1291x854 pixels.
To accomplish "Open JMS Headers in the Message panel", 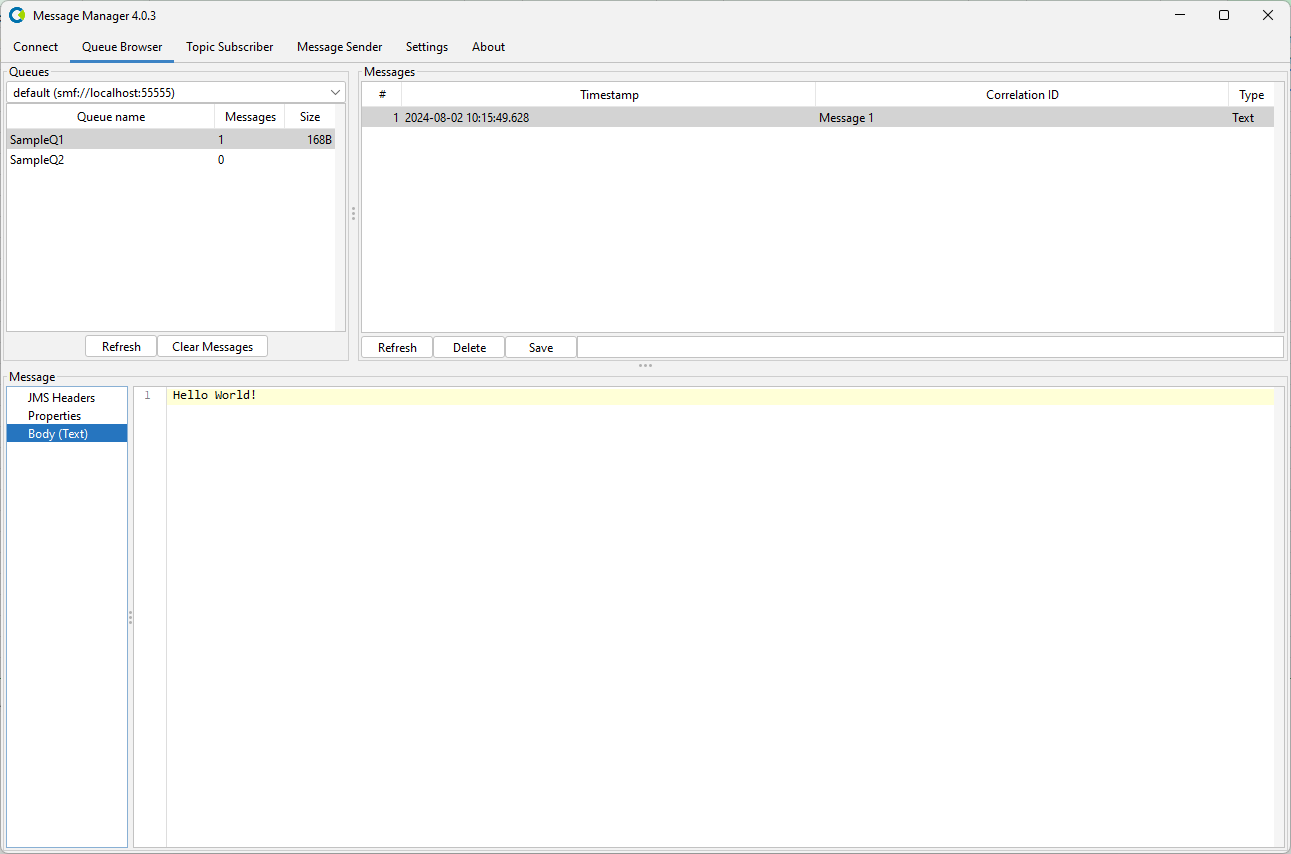I will click(x=61, y=398).
